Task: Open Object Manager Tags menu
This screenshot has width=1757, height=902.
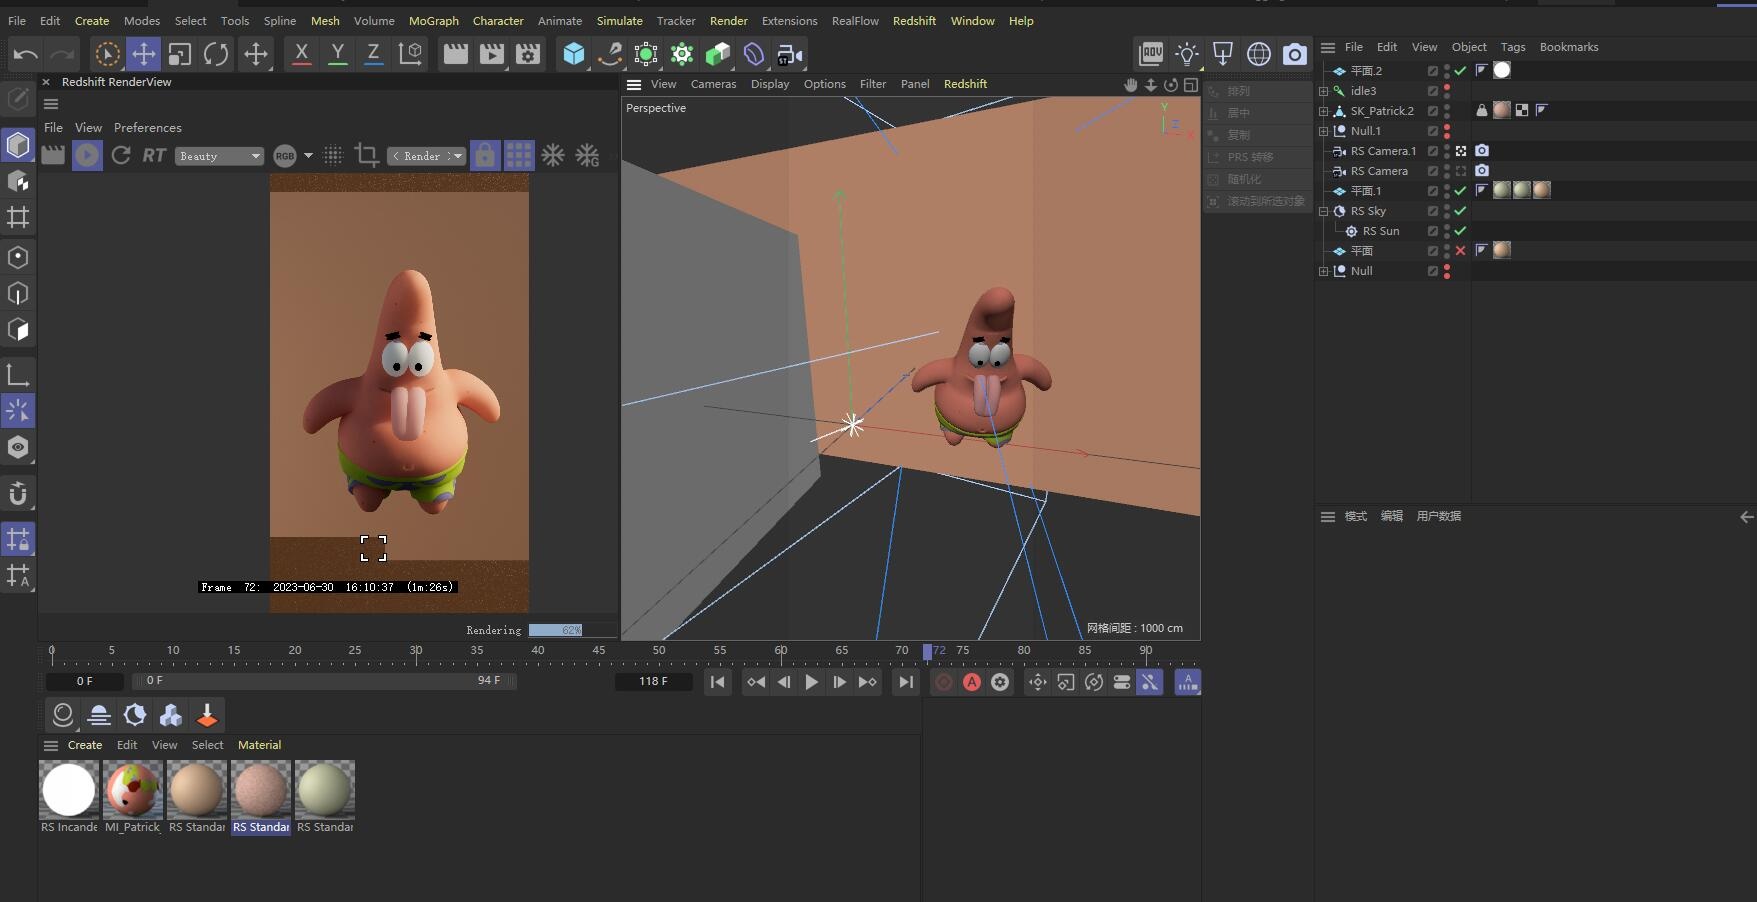Action: click(1513, 47)
